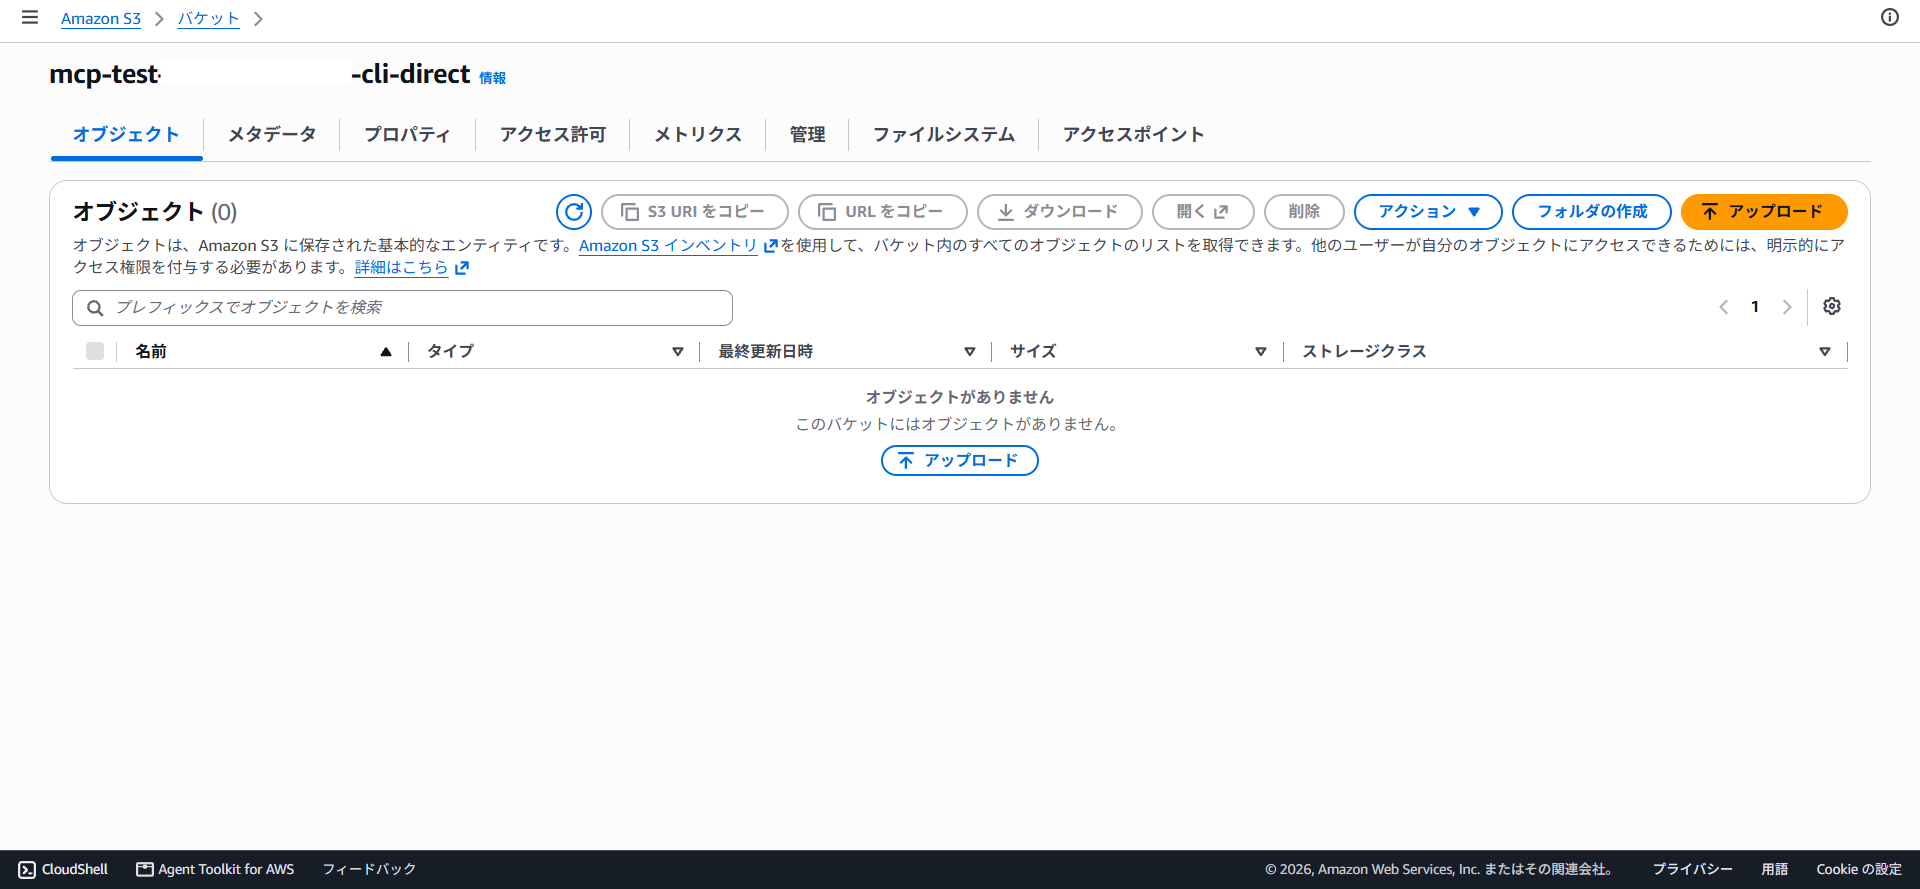Open the ファイルシステム tab
Image resolution: width=1920 pixels, height=889 pixels.
[943, 135]
